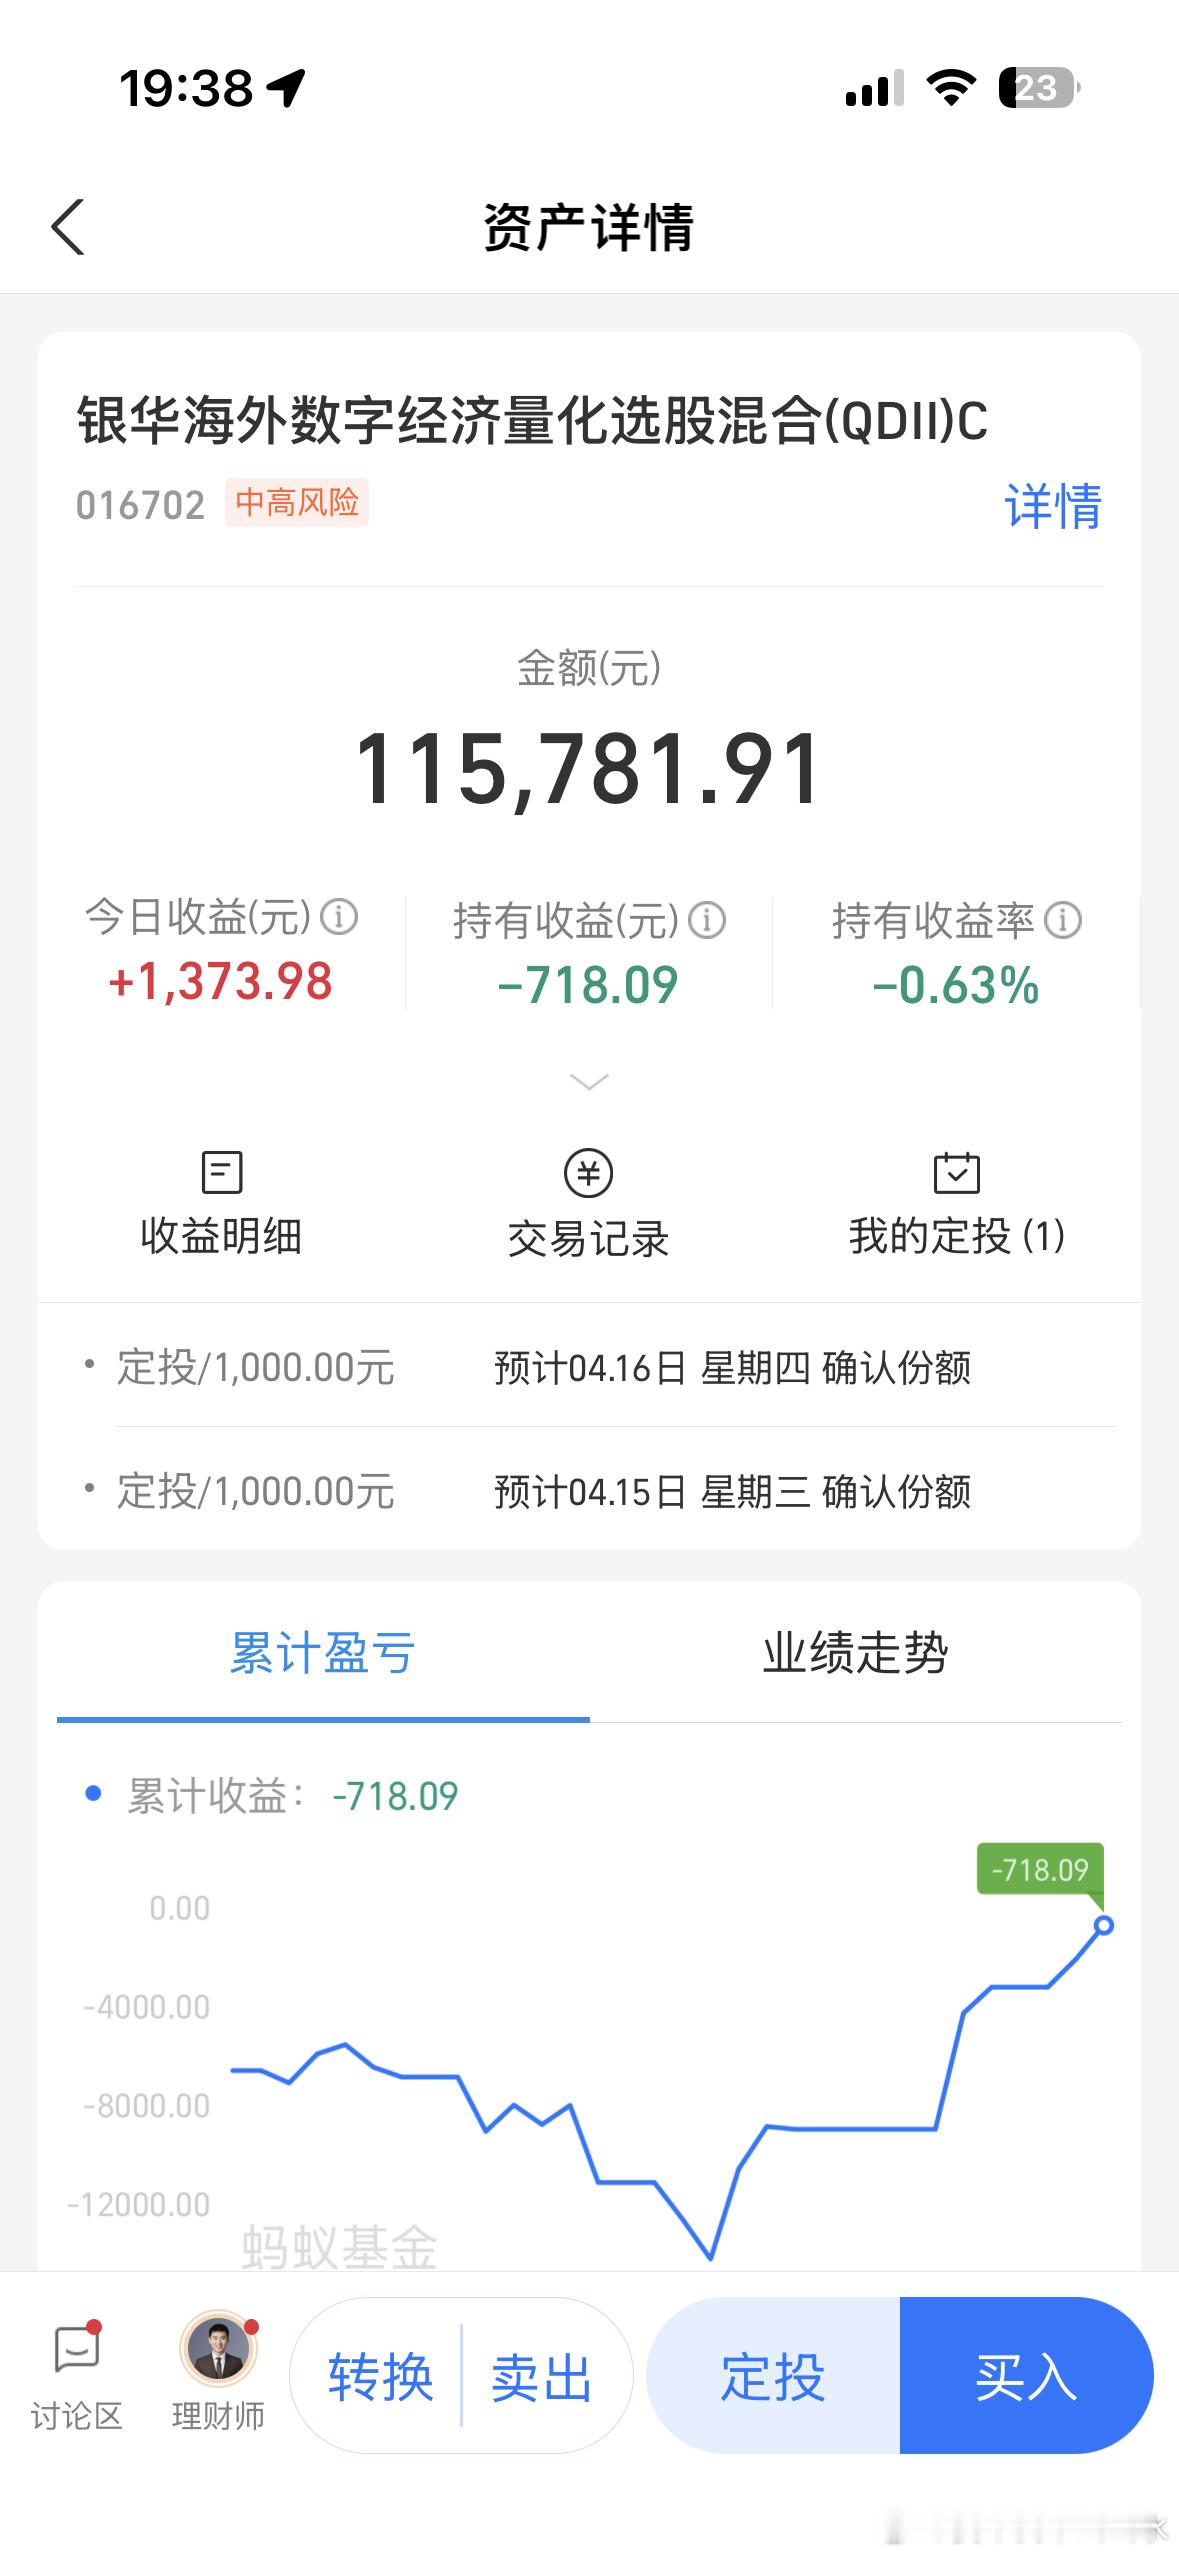The width and height of the screenshot is (1179, 2556).
Task: Switch to the 业绩走势 tab
Action: [856, 1654]
